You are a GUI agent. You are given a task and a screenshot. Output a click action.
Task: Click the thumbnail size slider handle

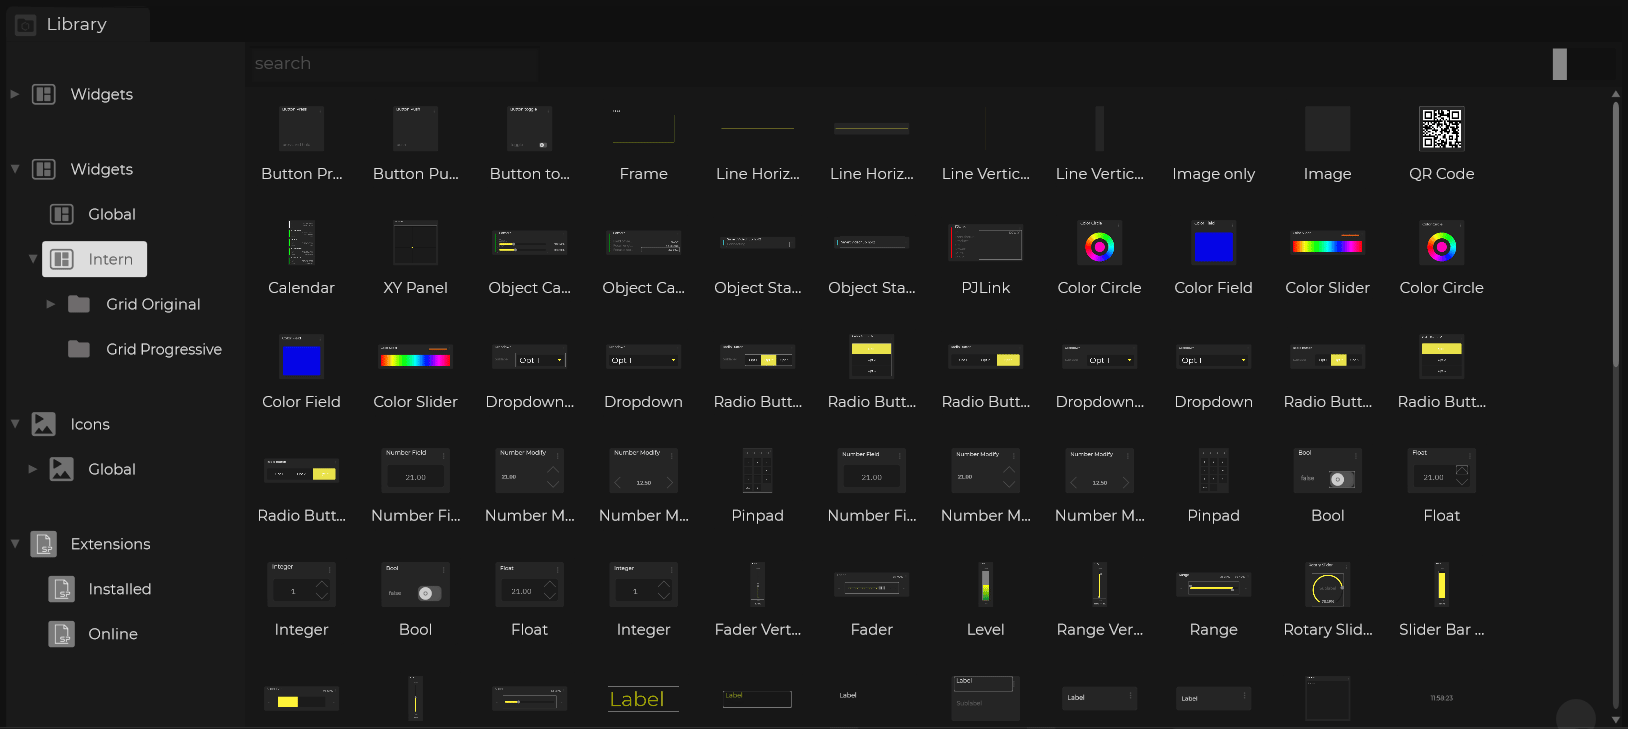tap(1559, 64)
